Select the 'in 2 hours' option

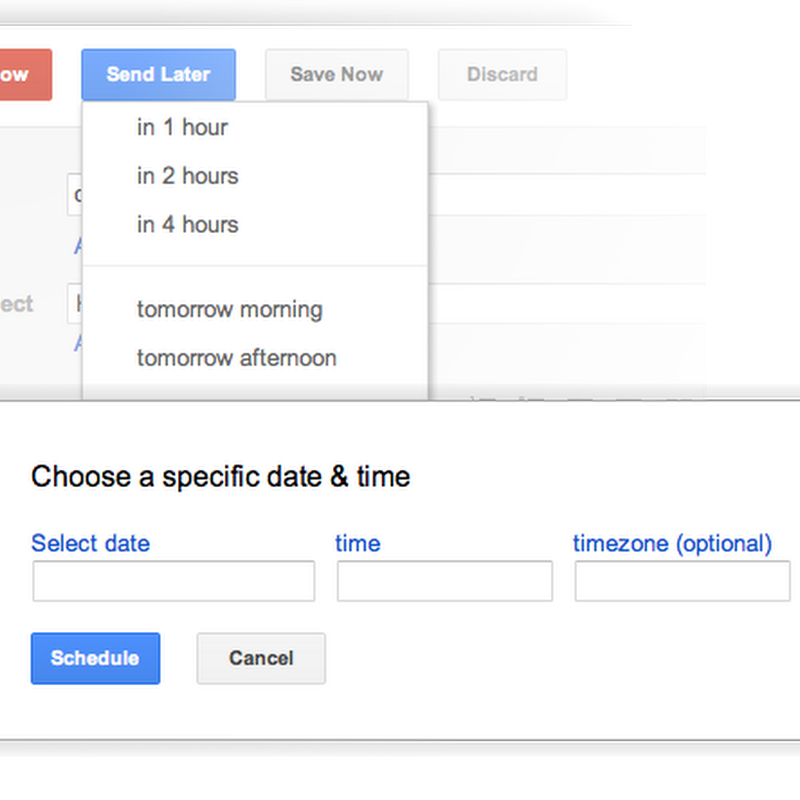click(187, 176)
